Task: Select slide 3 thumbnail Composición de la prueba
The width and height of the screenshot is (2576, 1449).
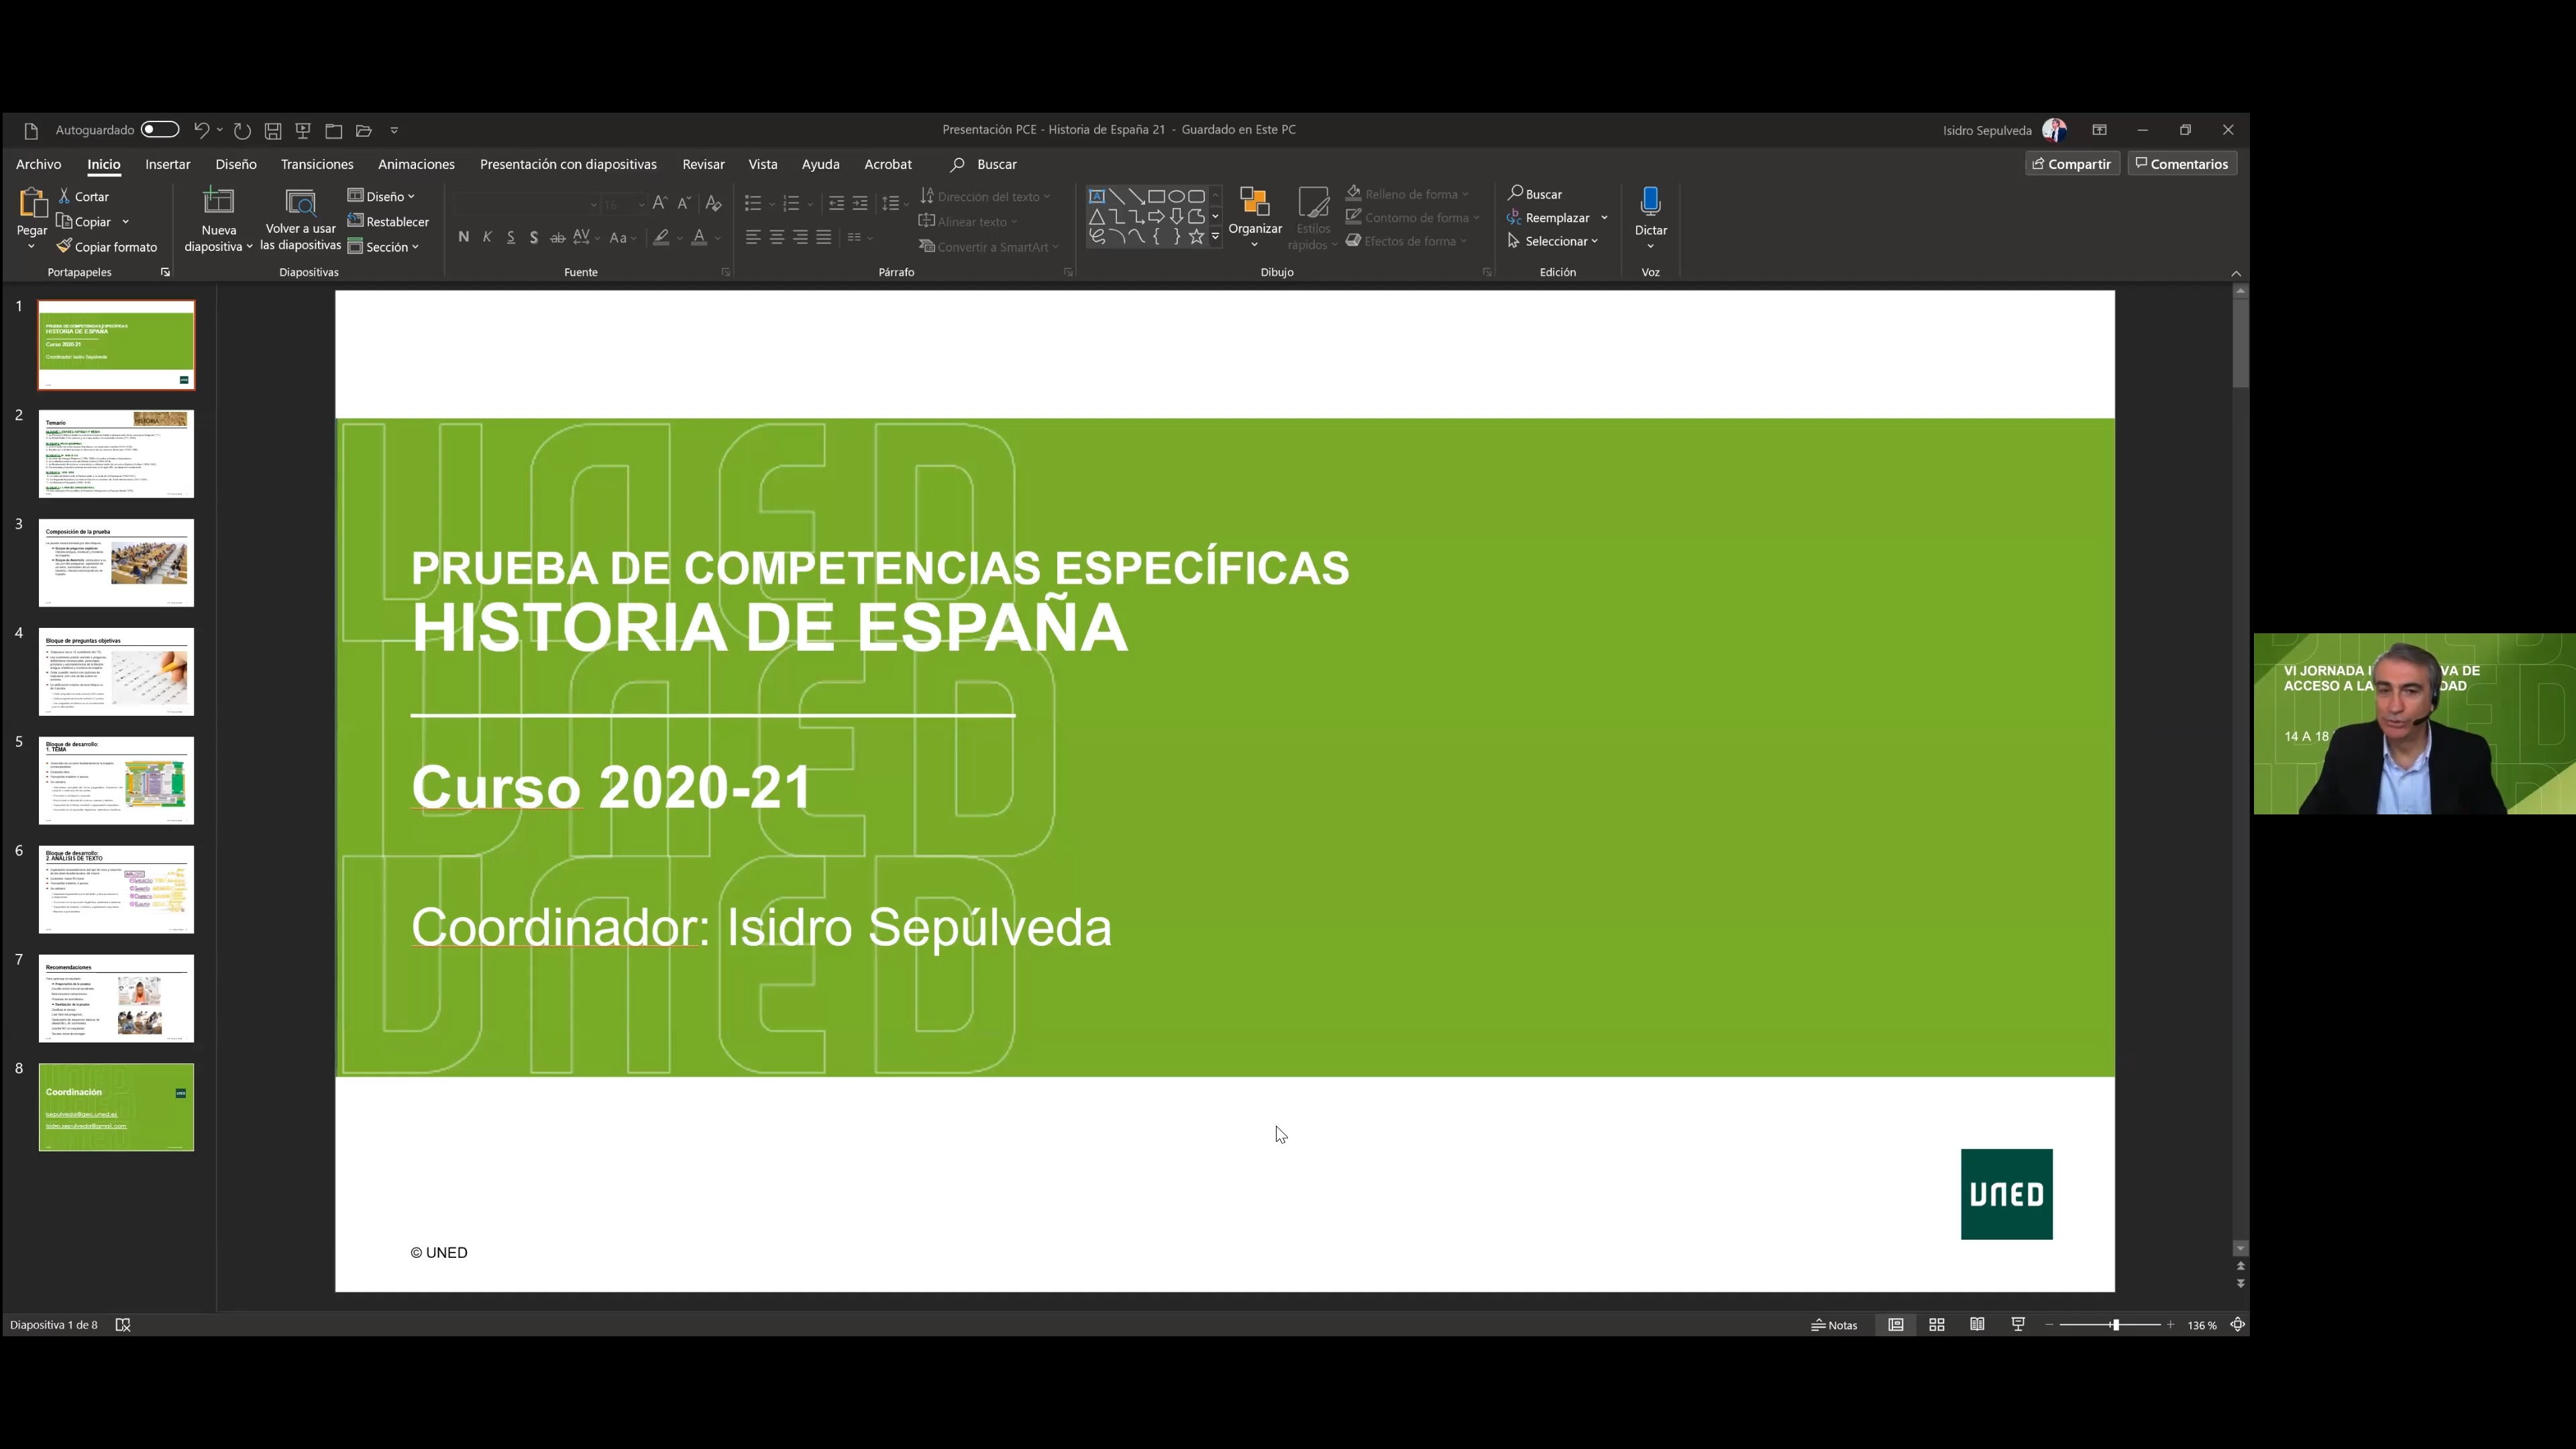Action: (x=116, y=563)
